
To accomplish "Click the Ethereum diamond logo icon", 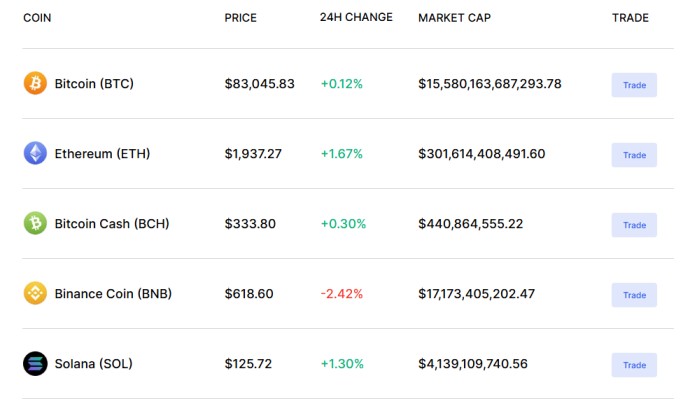I will click(35, 154).
